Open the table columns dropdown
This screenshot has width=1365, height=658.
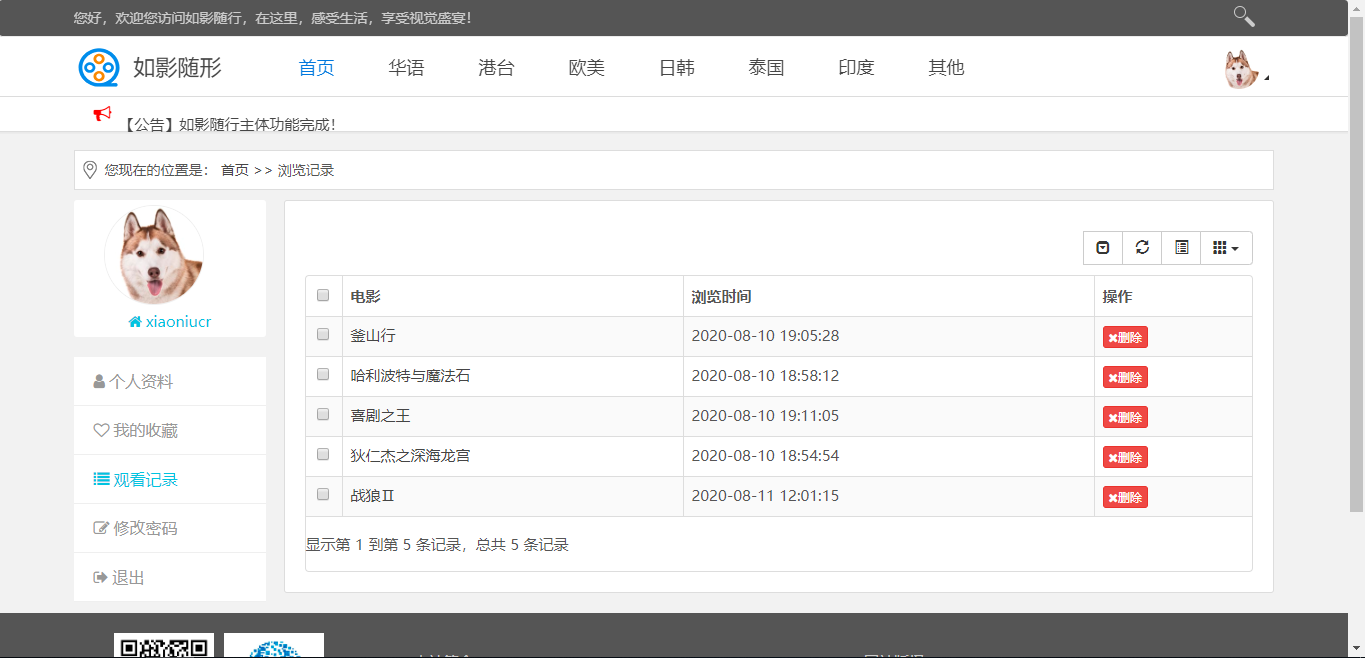1226,248
